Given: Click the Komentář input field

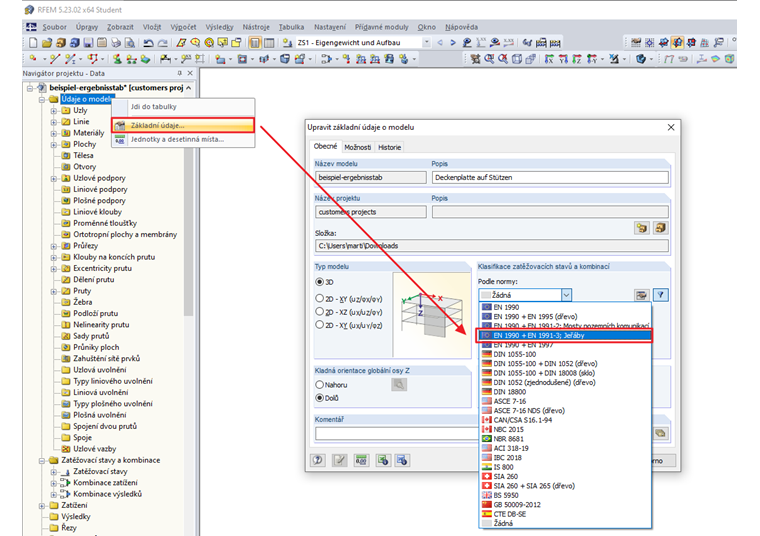Looking at the screenshot, I should click(396, 433).
